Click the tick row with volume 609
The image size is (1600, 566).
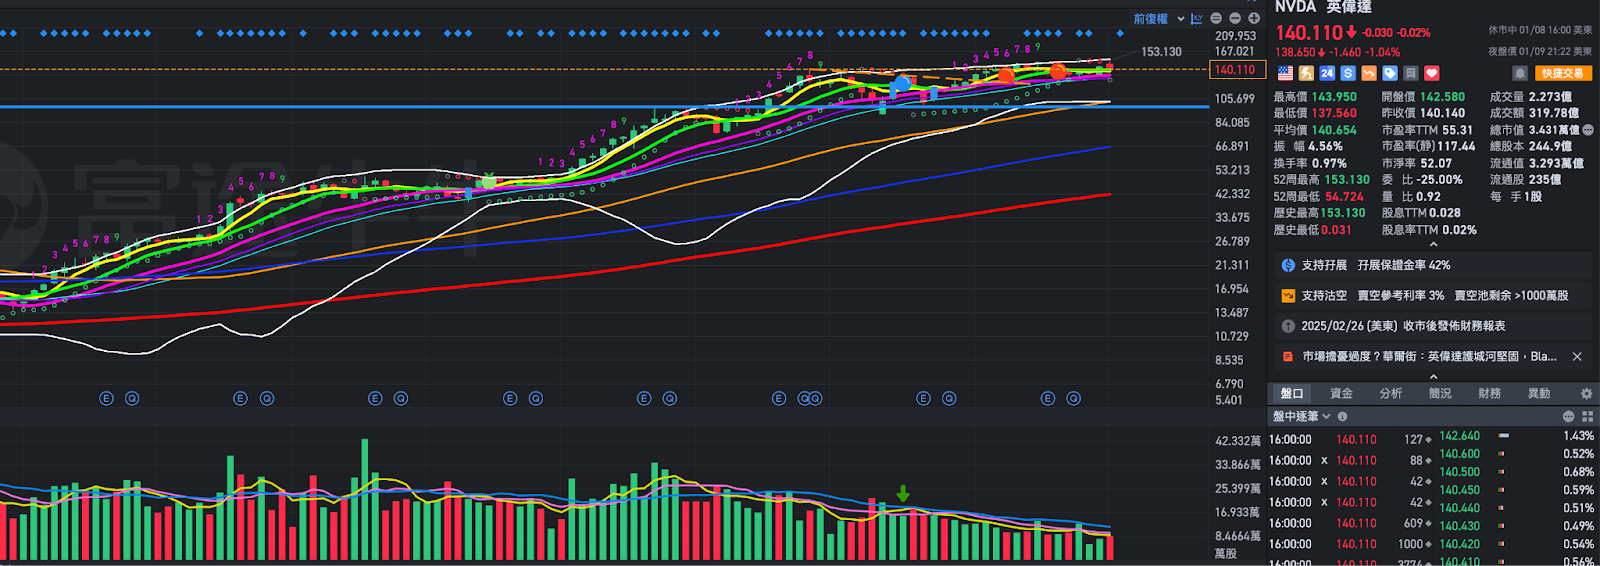[1351, 523]
